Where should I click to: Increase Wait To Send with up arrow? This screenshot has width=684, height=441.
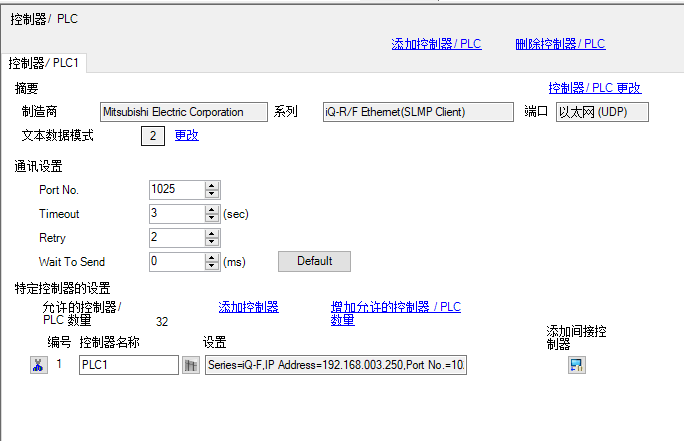pos(211,257)
